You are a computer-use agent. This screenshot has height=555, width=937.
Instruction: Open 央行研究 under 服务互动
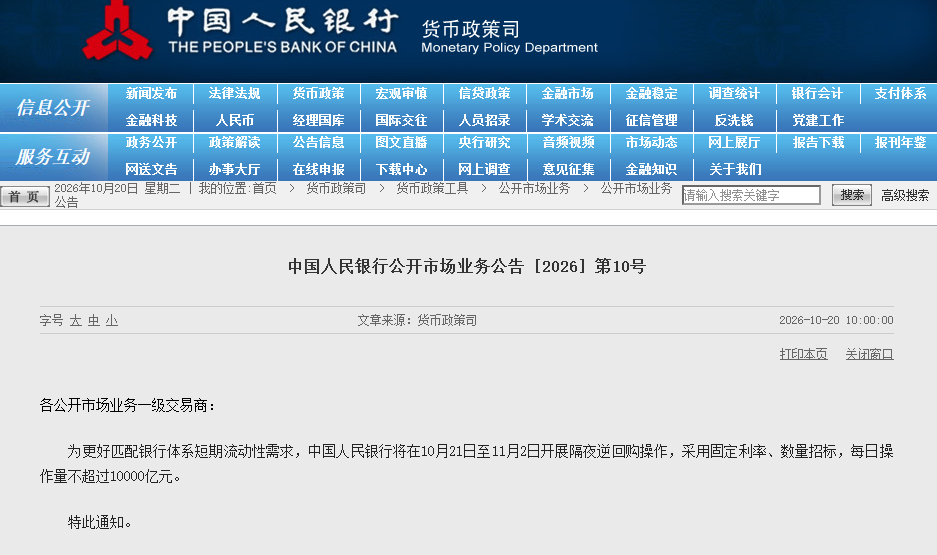tap(484, 142)
